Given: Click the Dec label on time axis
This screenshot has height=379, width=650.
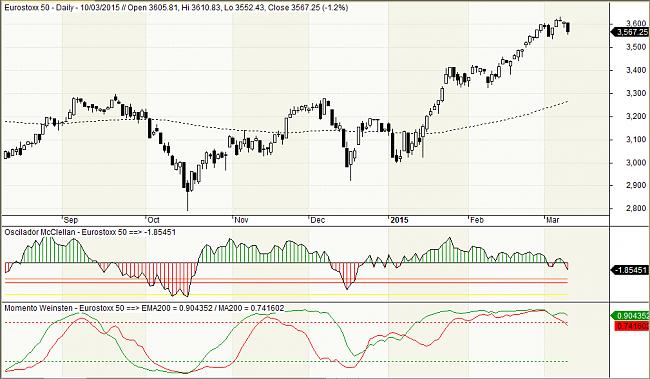Looking at the screenshot, I should [x=318, y=220].
